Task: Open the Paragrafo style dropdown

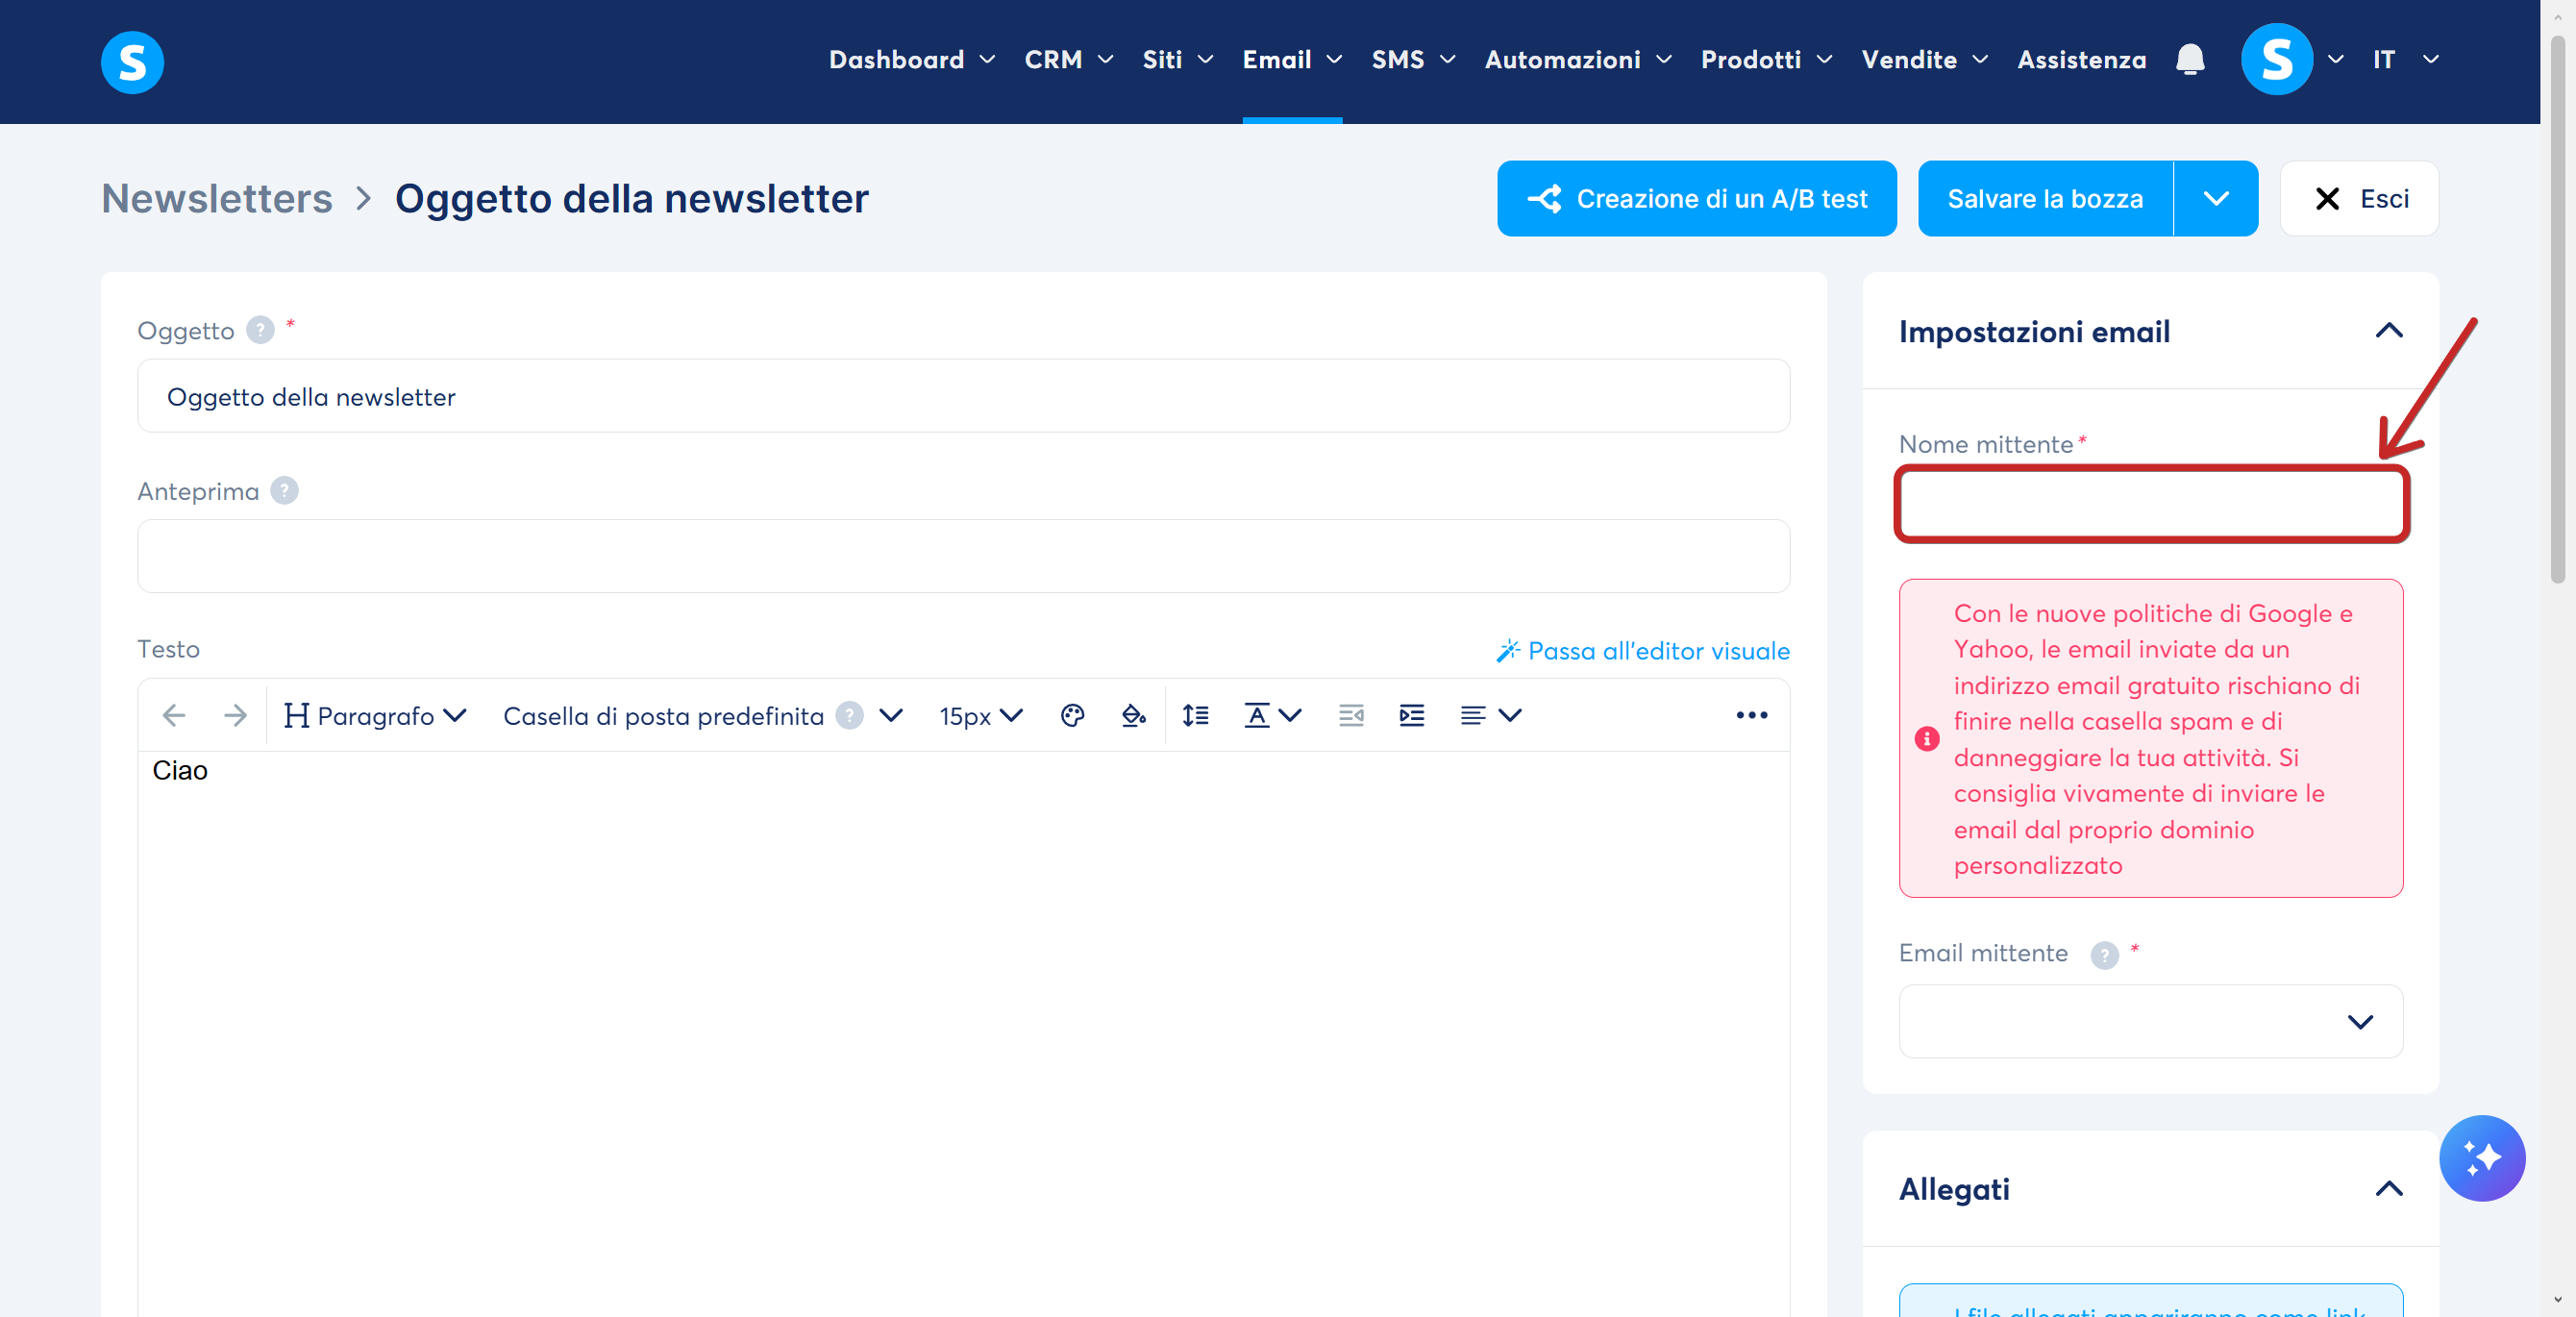Action: 375,716
